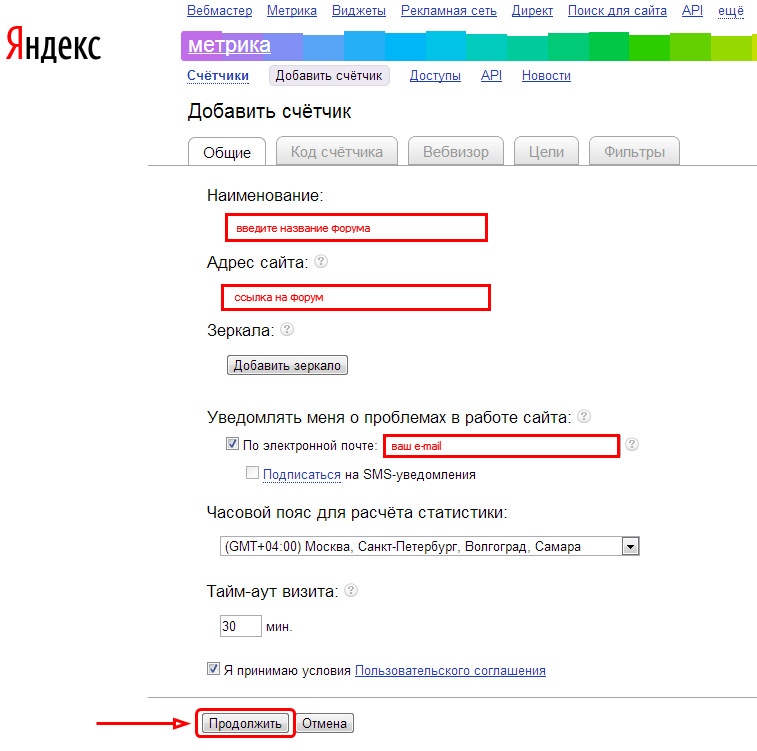757x751 pixels.
Task: Open the Вебмастер link in top navigation
Action: (x=220, y=11)
